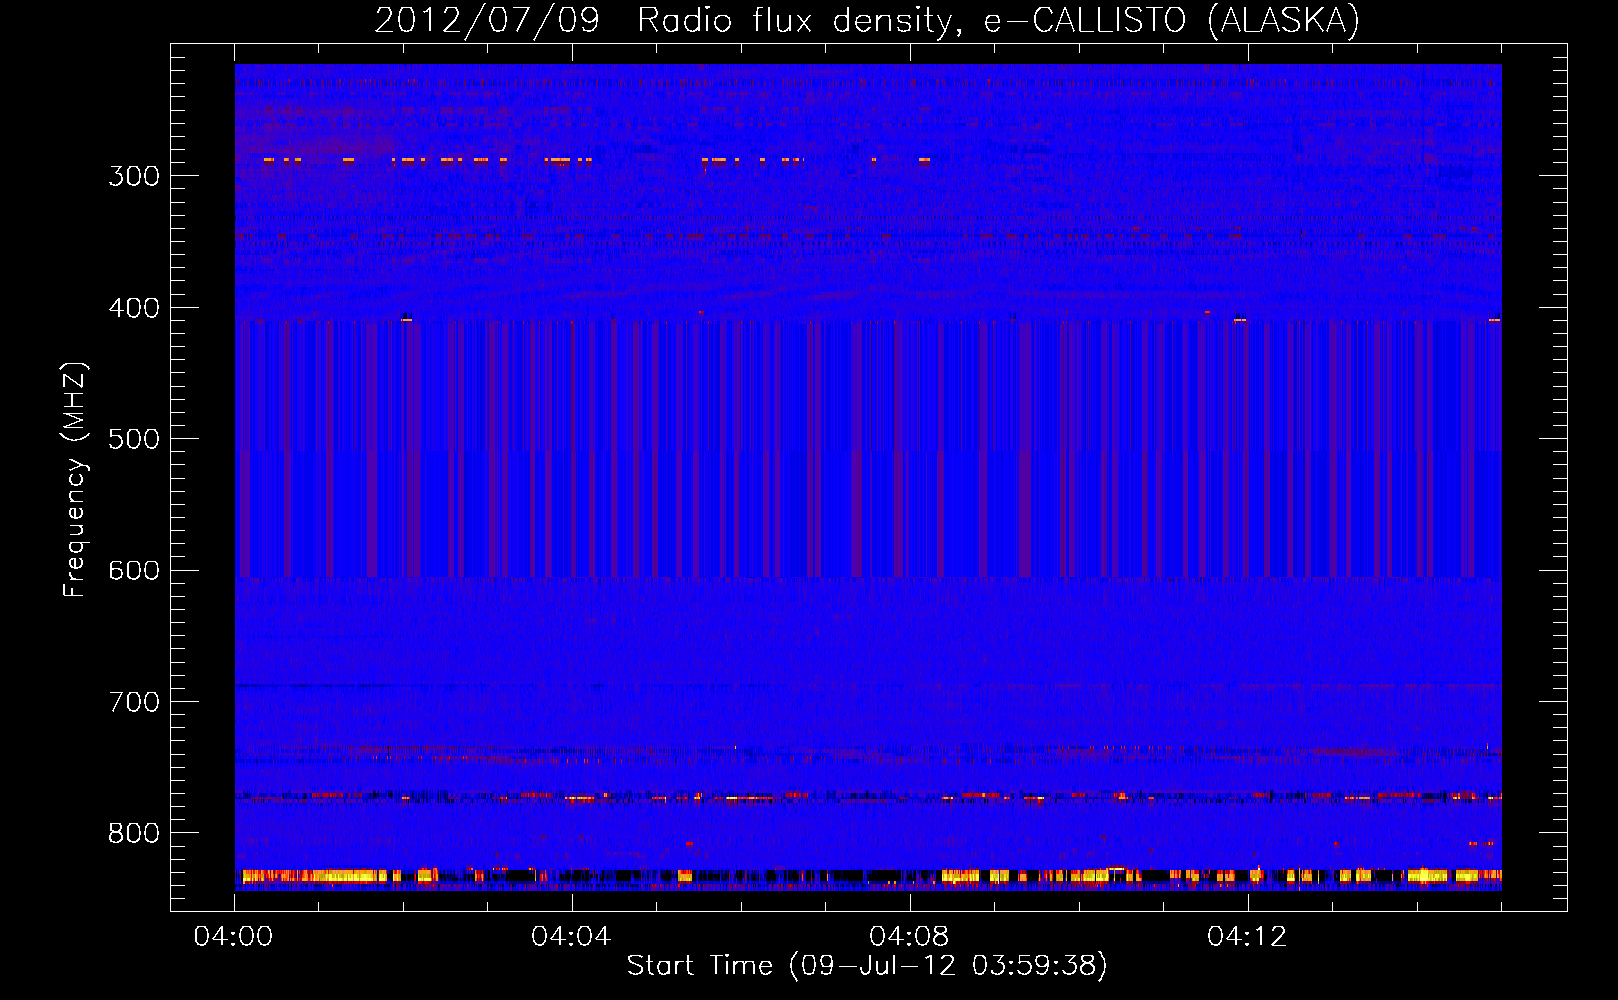Click the 04:08 time tick label
The width and height of the screenshot is (1618, 1000).
[909, 937]
